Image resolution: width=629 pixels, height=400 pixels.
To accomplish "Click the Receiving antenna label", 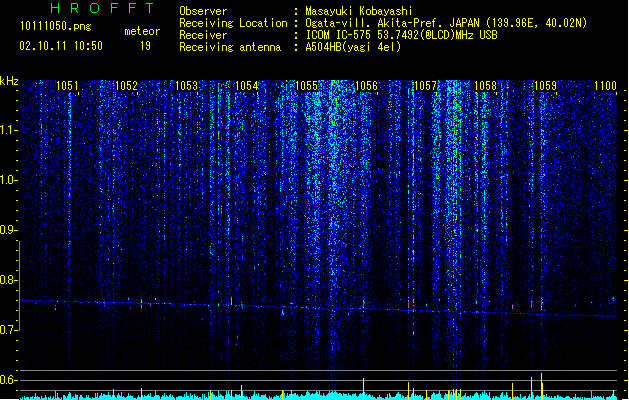I will (230, 47).
